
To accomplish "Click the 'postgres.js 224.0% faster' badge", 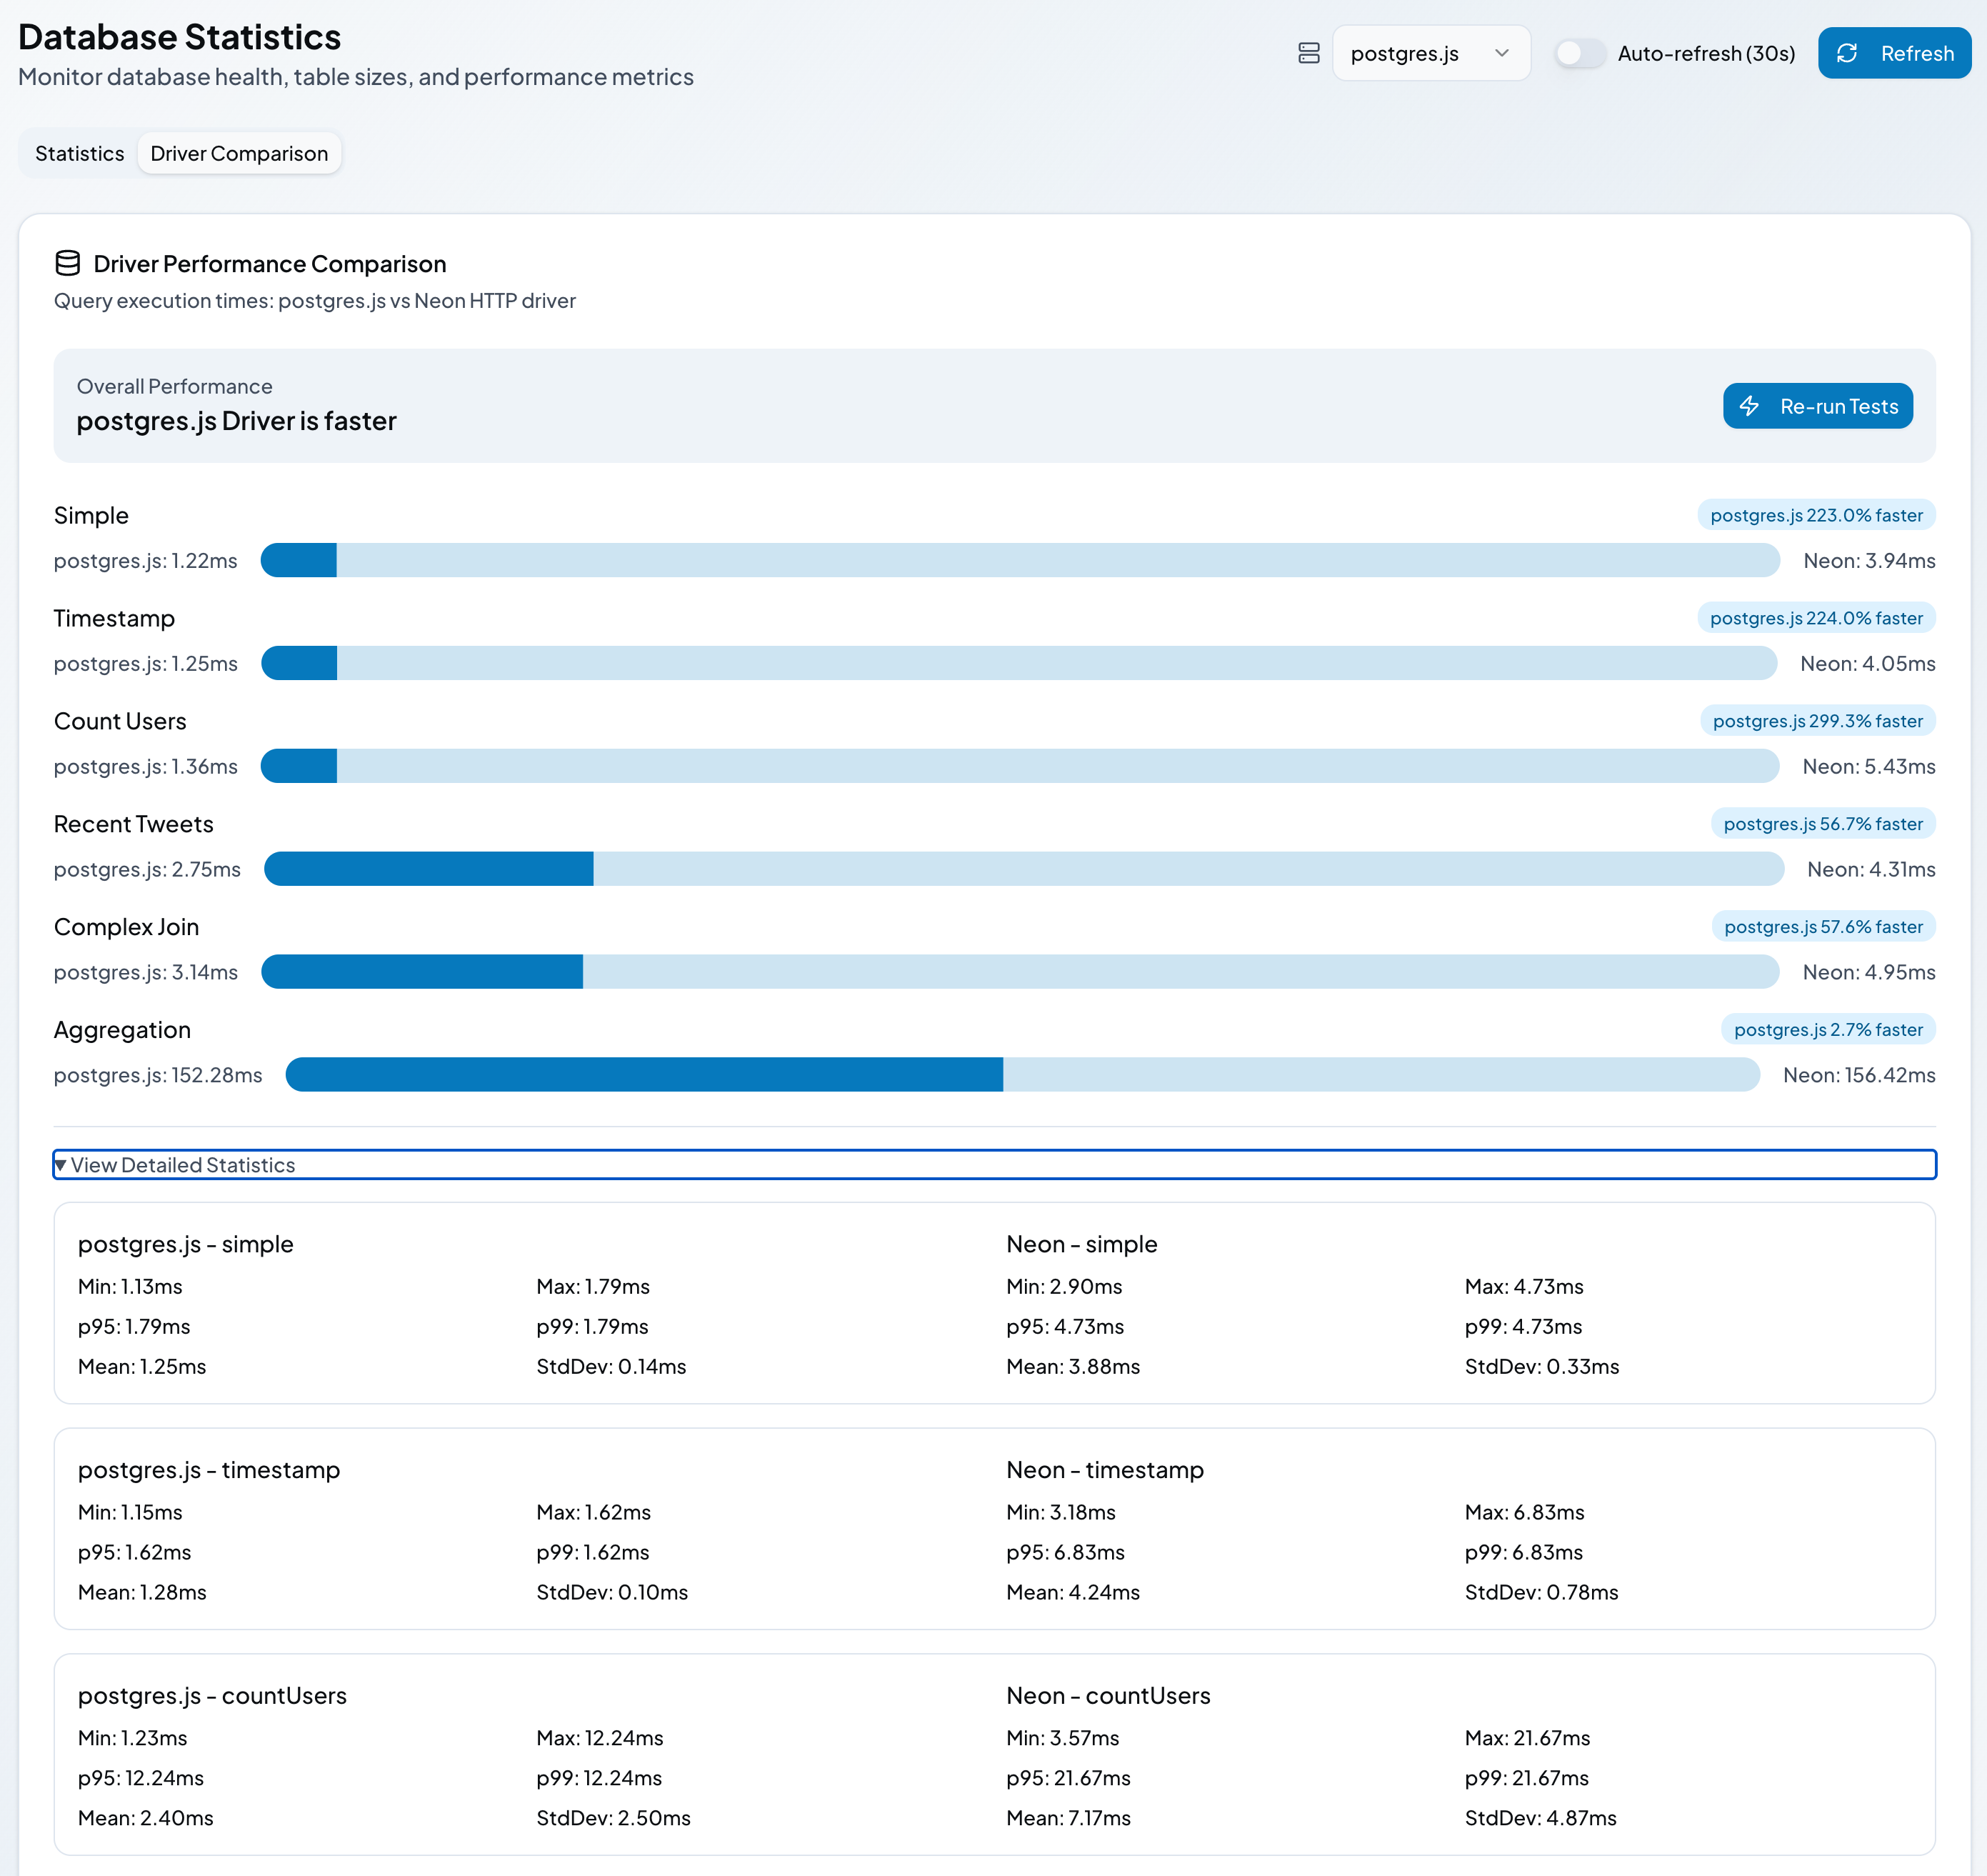I will 1816,618.
